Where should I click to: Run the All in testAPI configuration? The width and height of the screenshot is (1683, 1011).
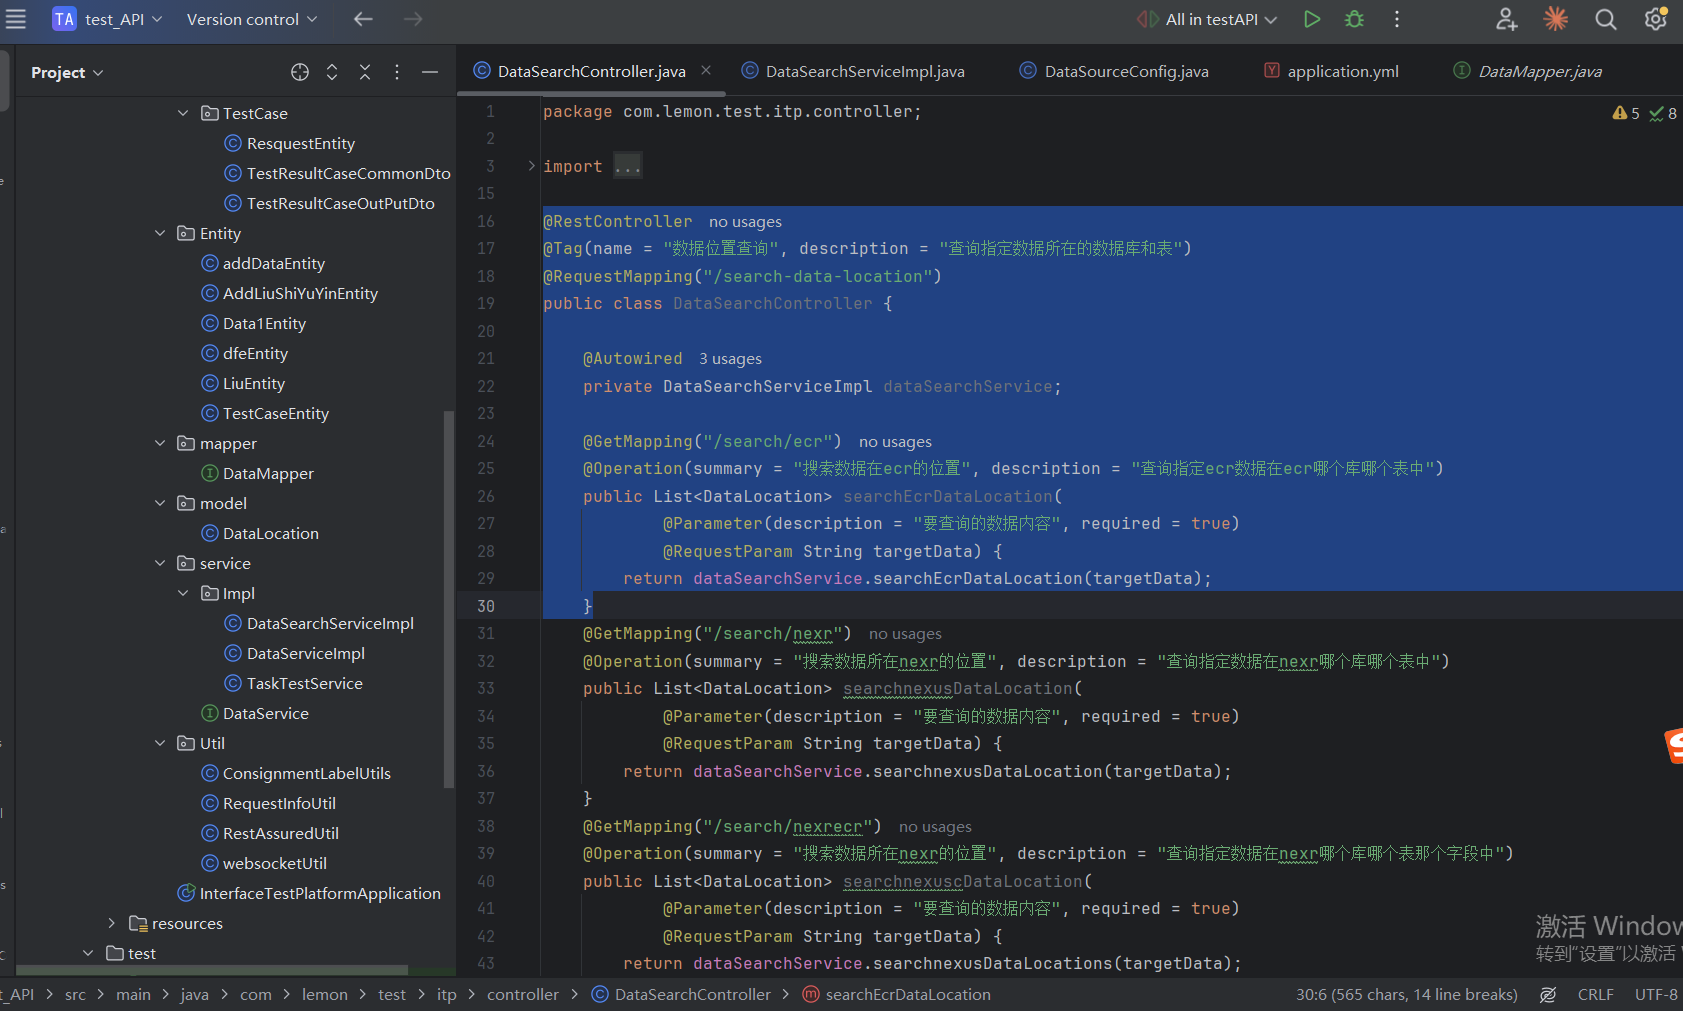(x=1312, y=19)
